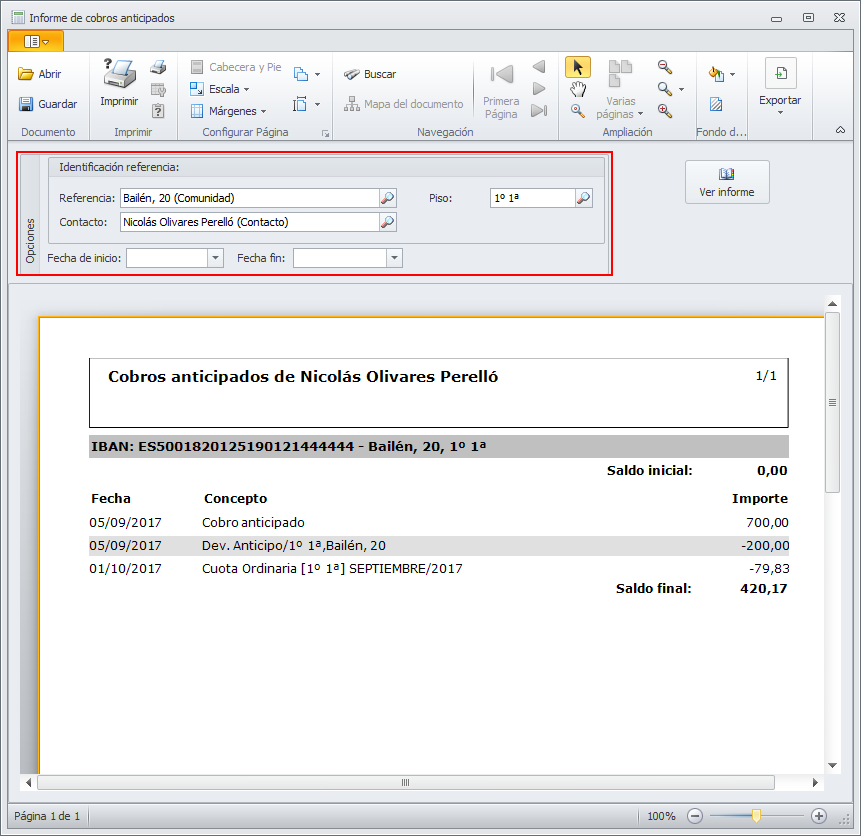Collapse the Opciones side panel
Viewport: 861px width, 836px height.
30,214
